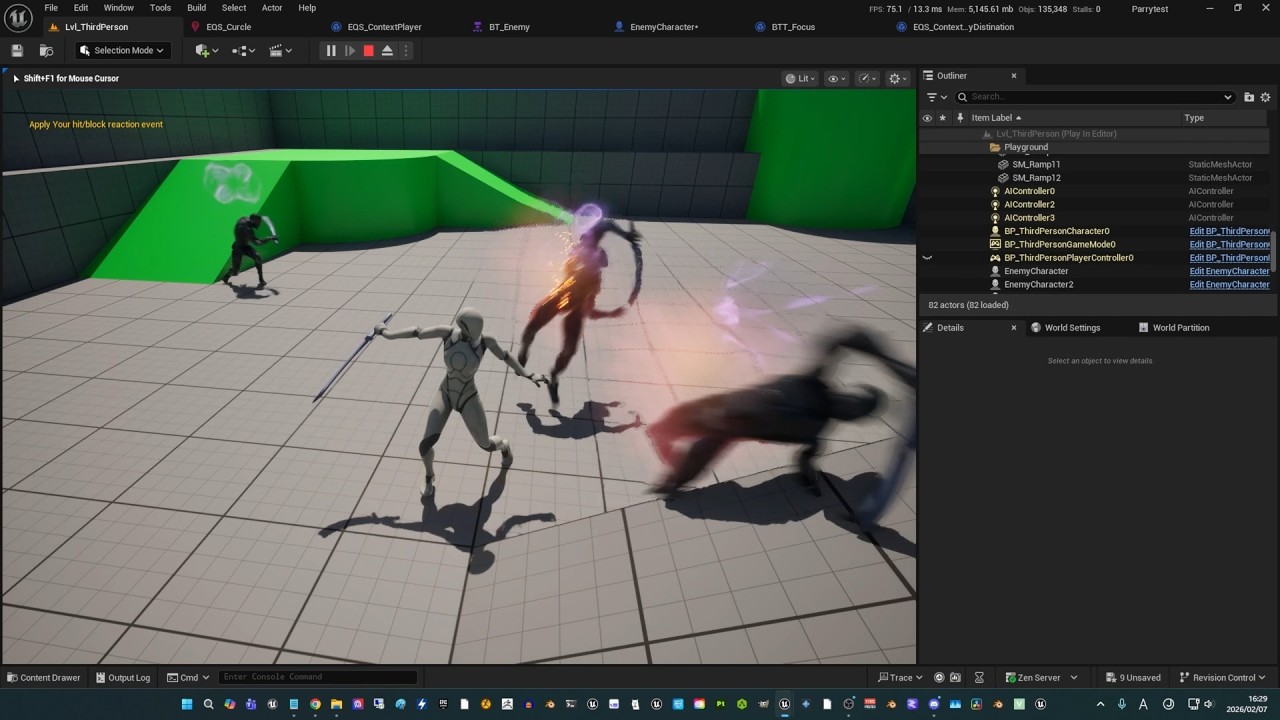
Task: Open the Window menu
Action: [x=118, y=8]
